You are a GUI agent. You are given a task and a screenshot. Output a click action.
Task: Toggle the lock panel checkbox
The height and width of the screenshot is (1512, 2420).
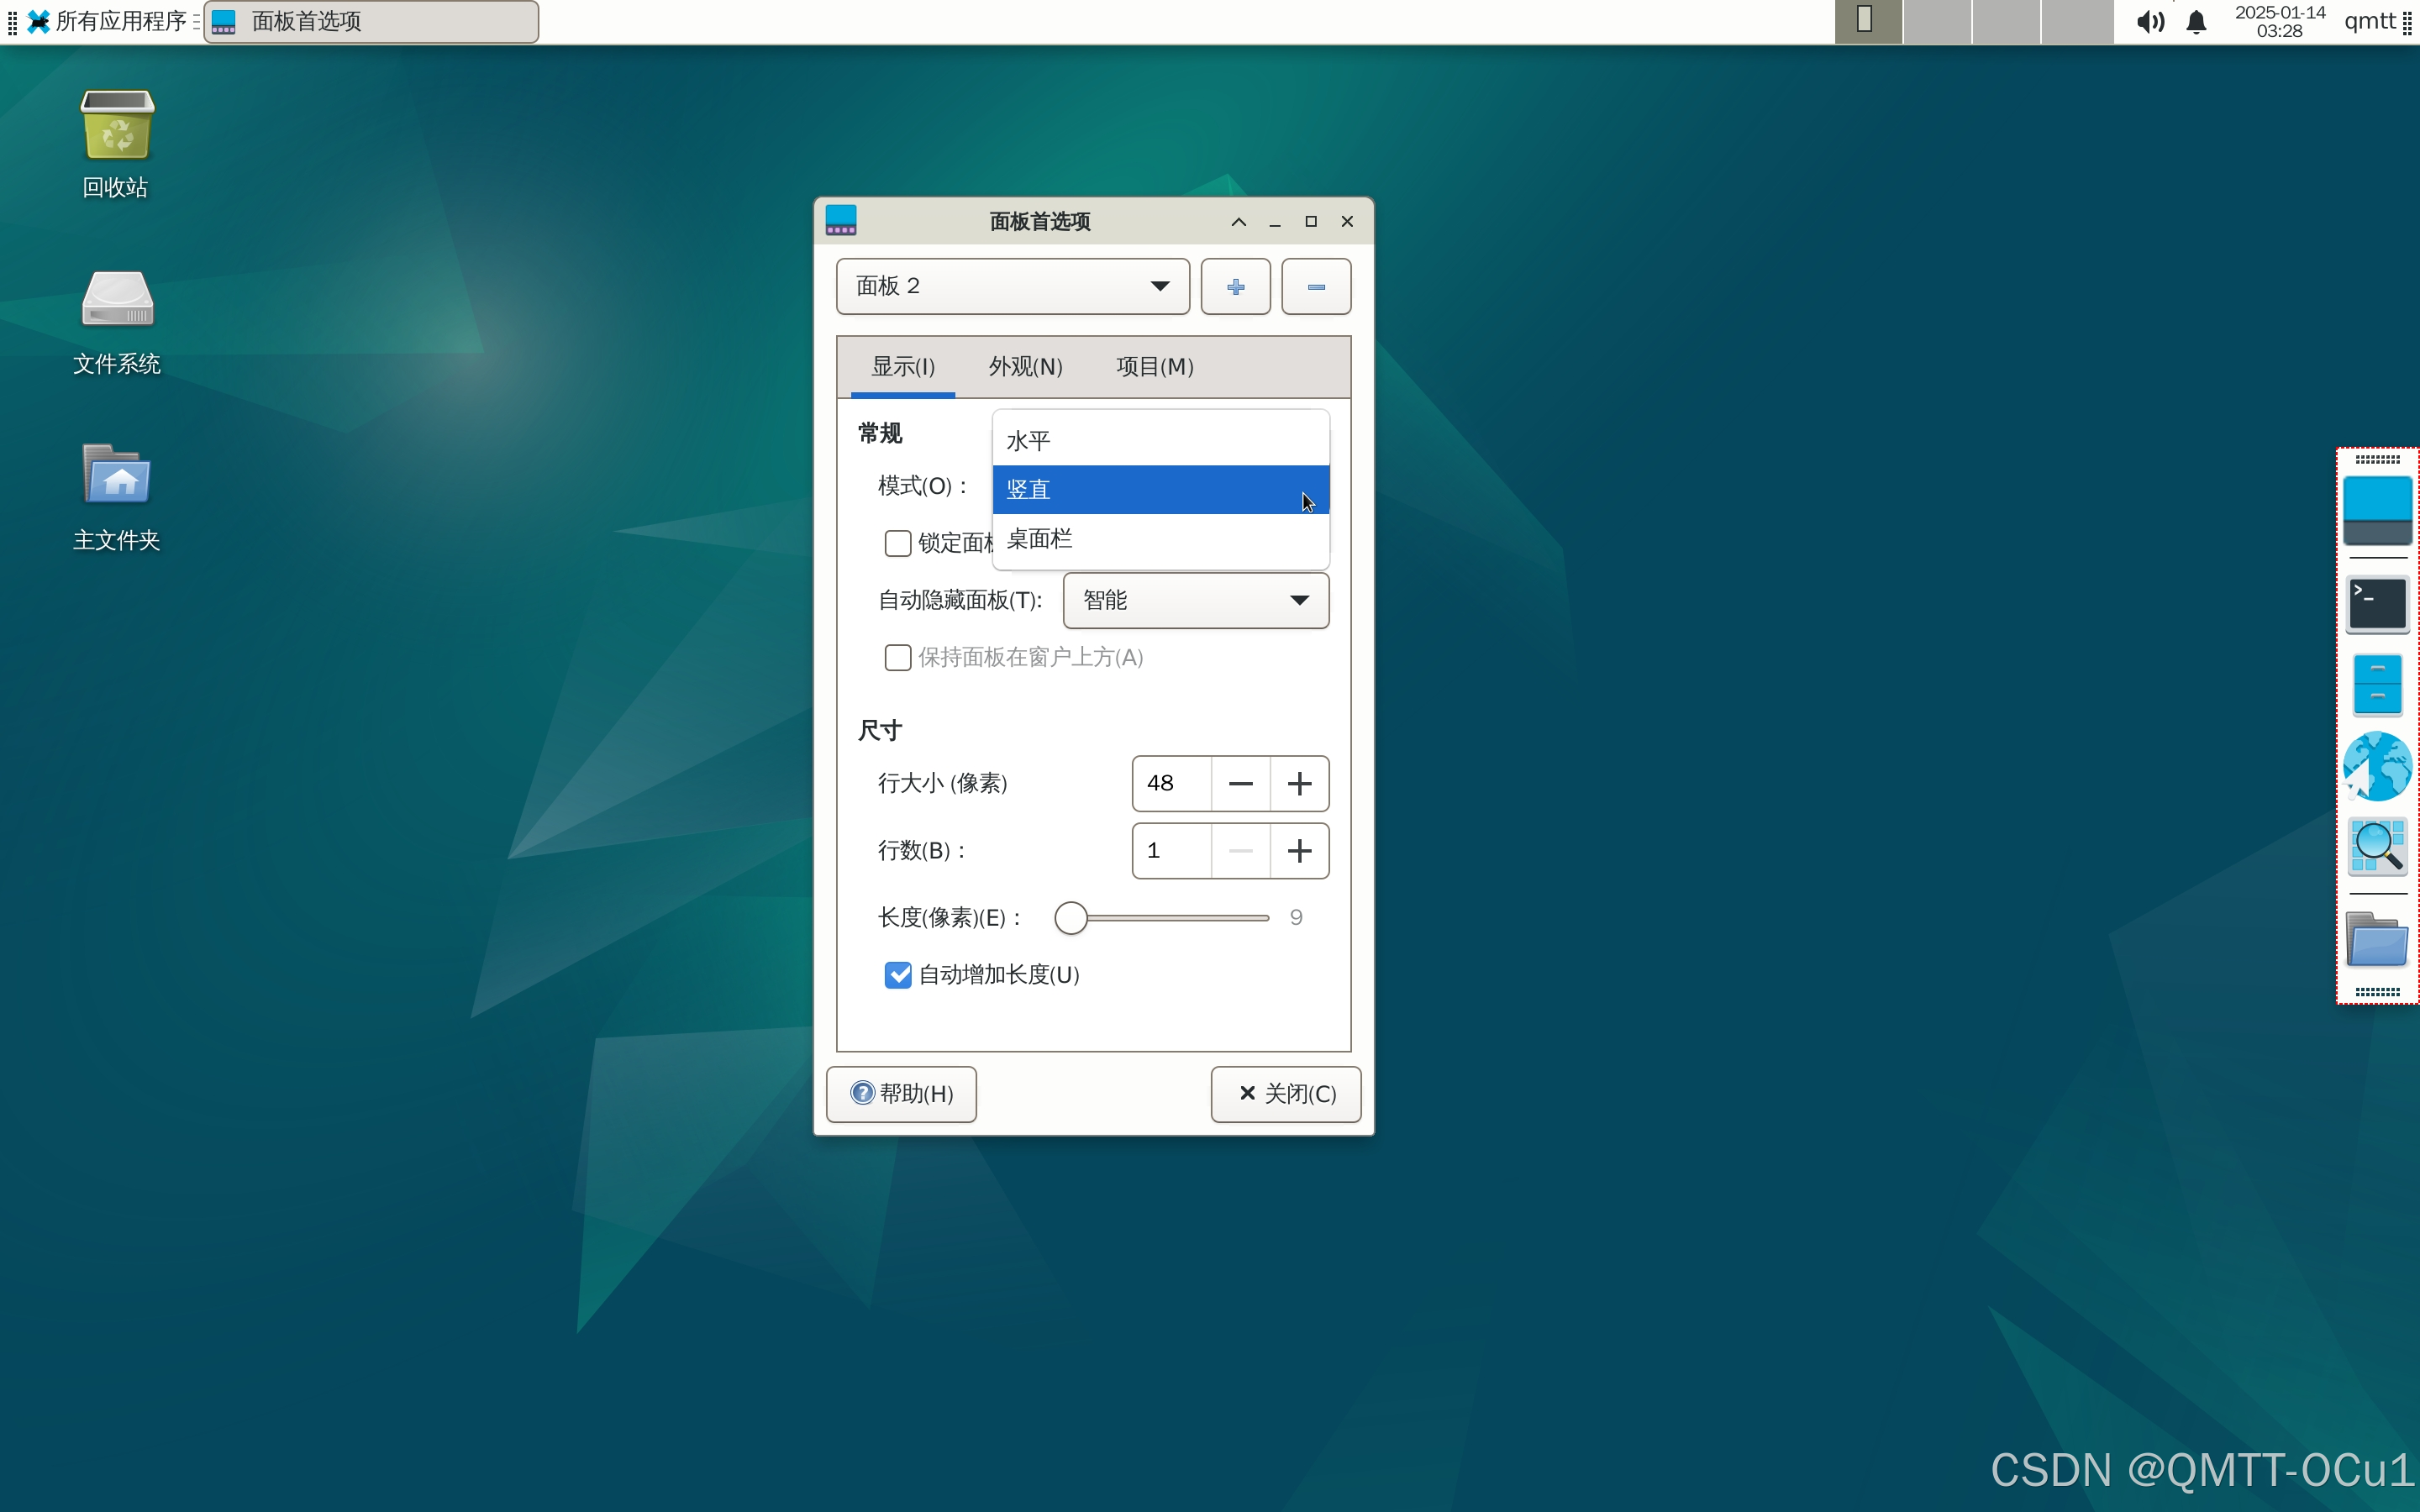point(897,543)
